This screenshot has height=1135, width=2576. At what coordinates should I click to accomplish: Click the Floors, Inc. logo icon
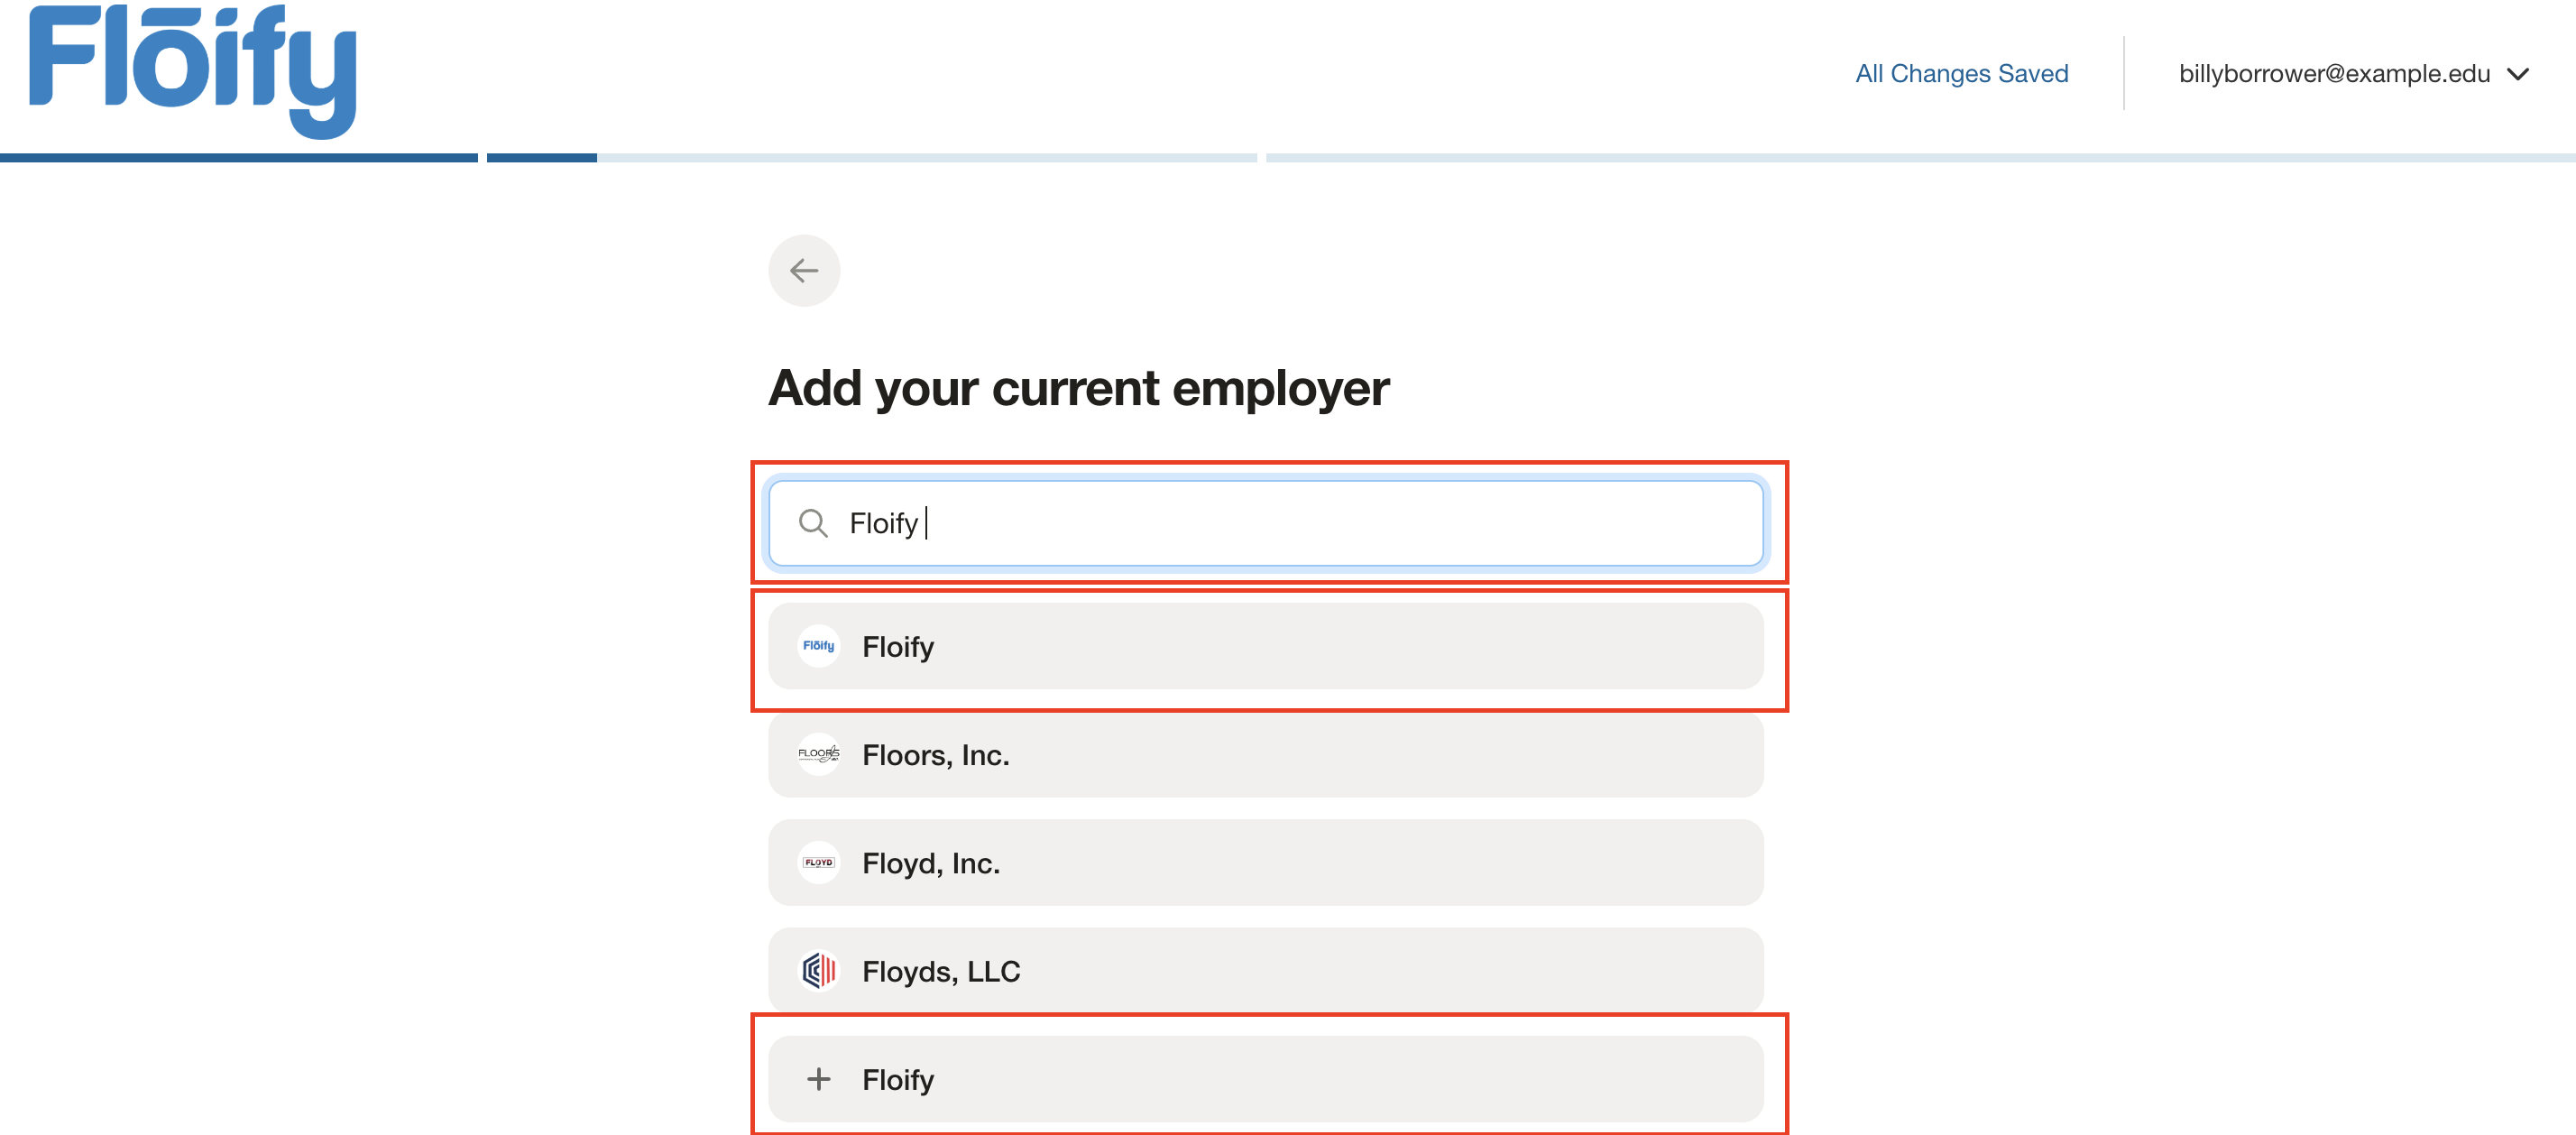(818, 754)
